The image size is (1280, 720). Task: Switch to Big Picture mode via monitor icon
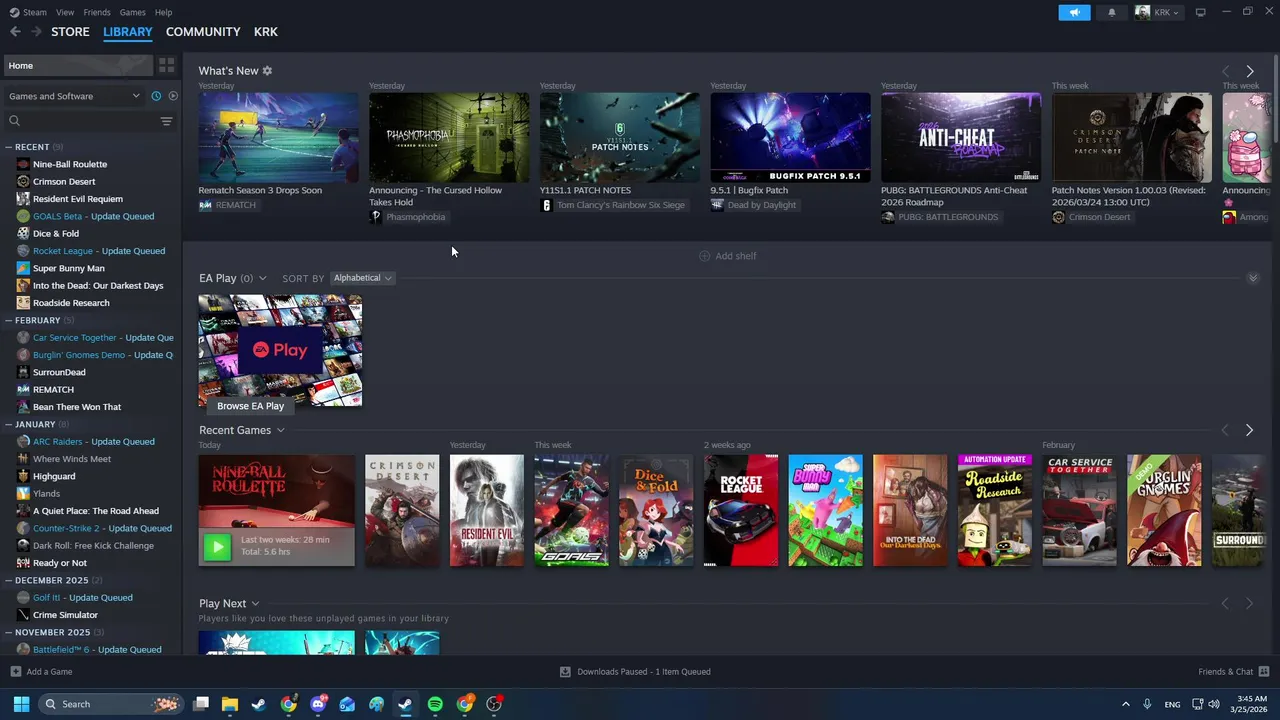1200,12
